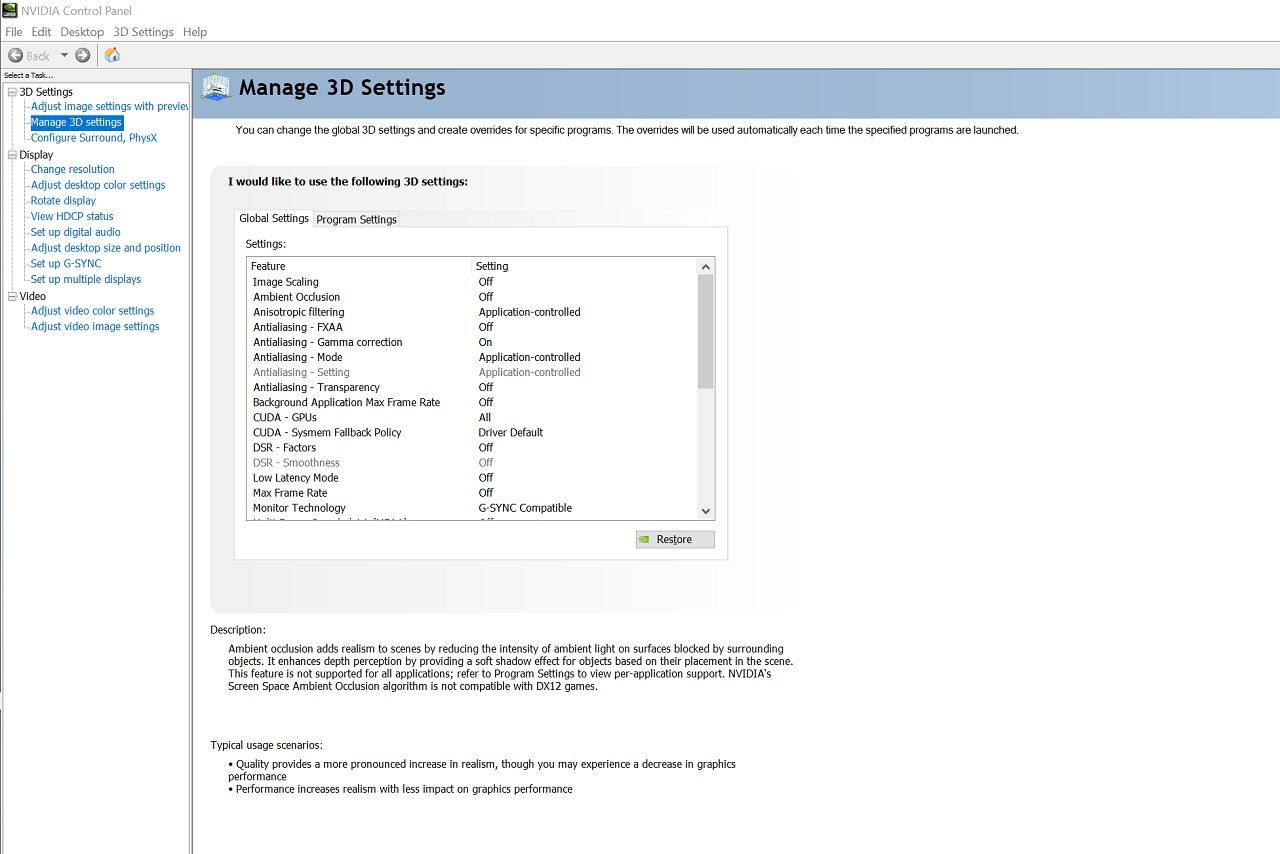Click the settings list scrollbar thumb

(x=706, y=331)
